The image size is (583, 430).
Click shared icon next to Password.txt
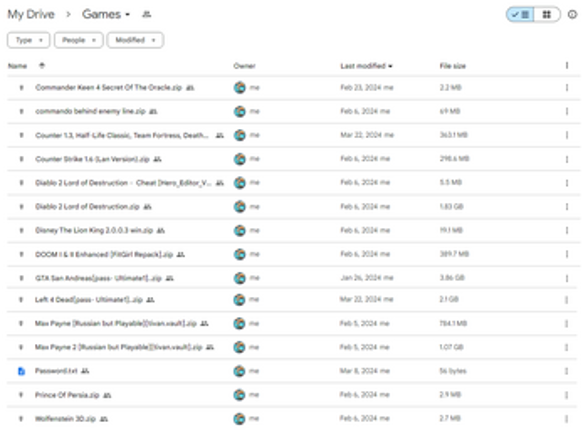(85, 371)
